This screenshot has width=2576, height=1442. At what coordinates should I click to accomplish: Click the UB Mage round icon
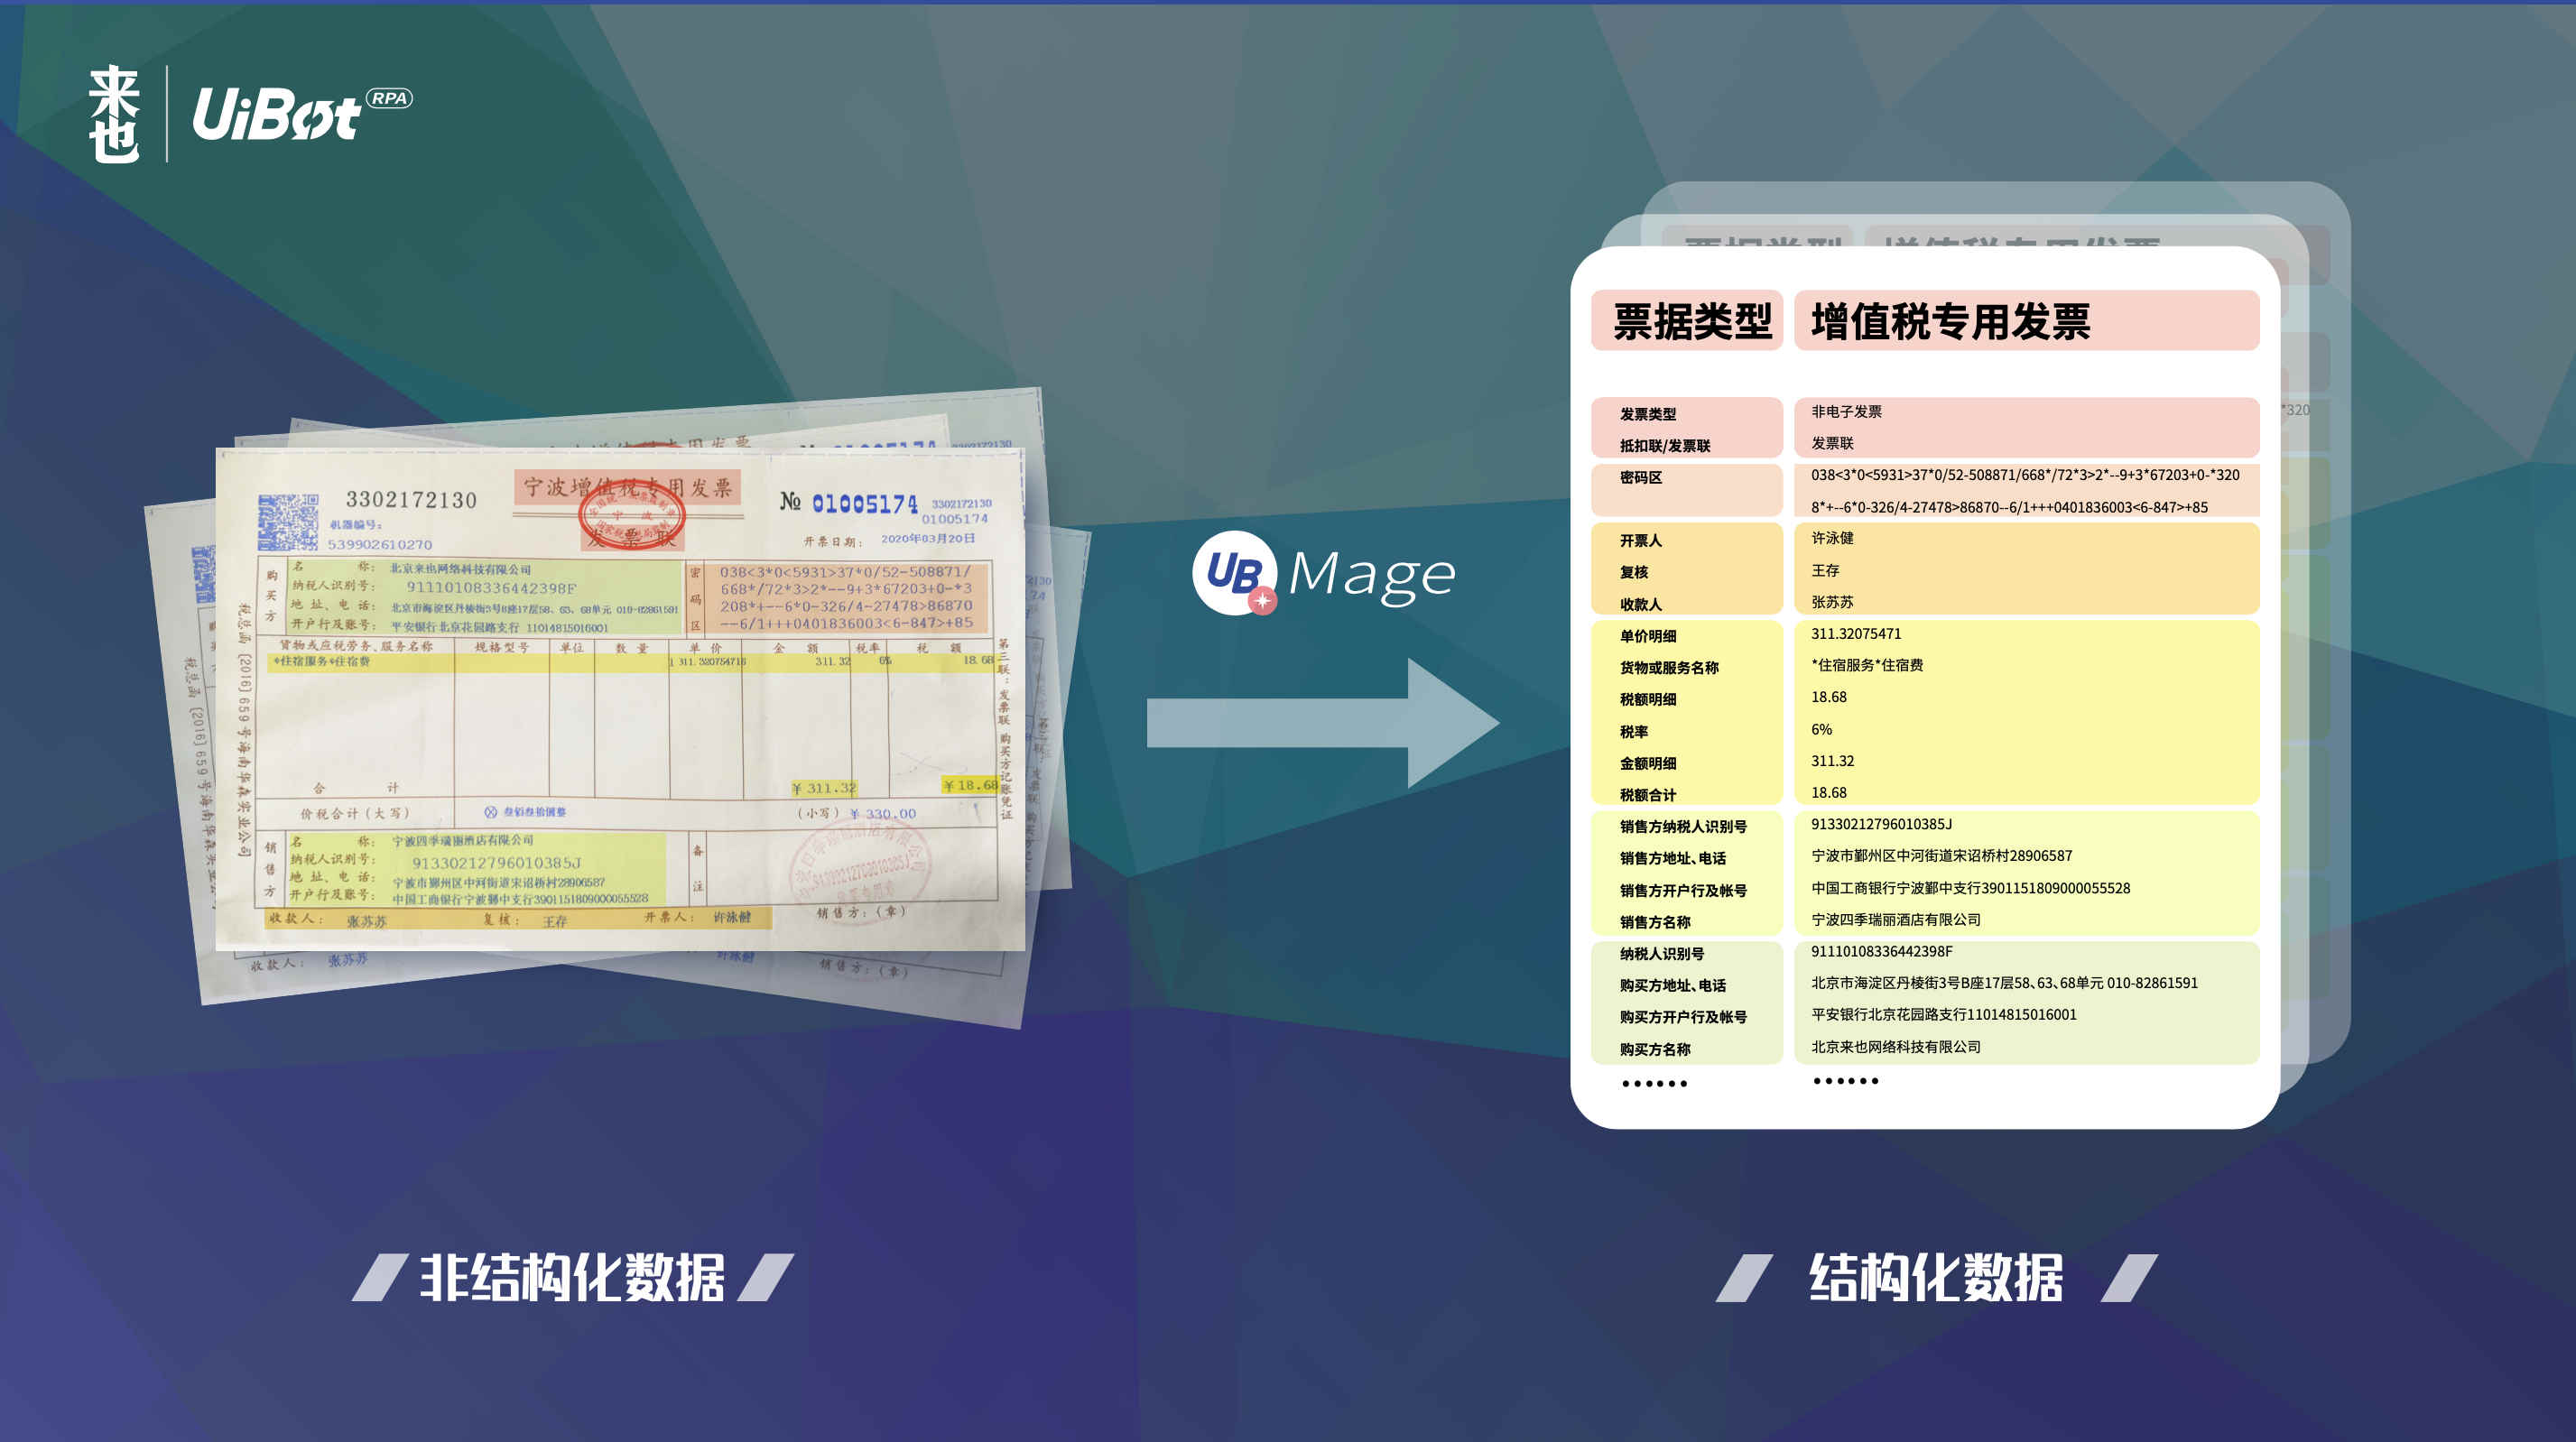pos(1234,573)
